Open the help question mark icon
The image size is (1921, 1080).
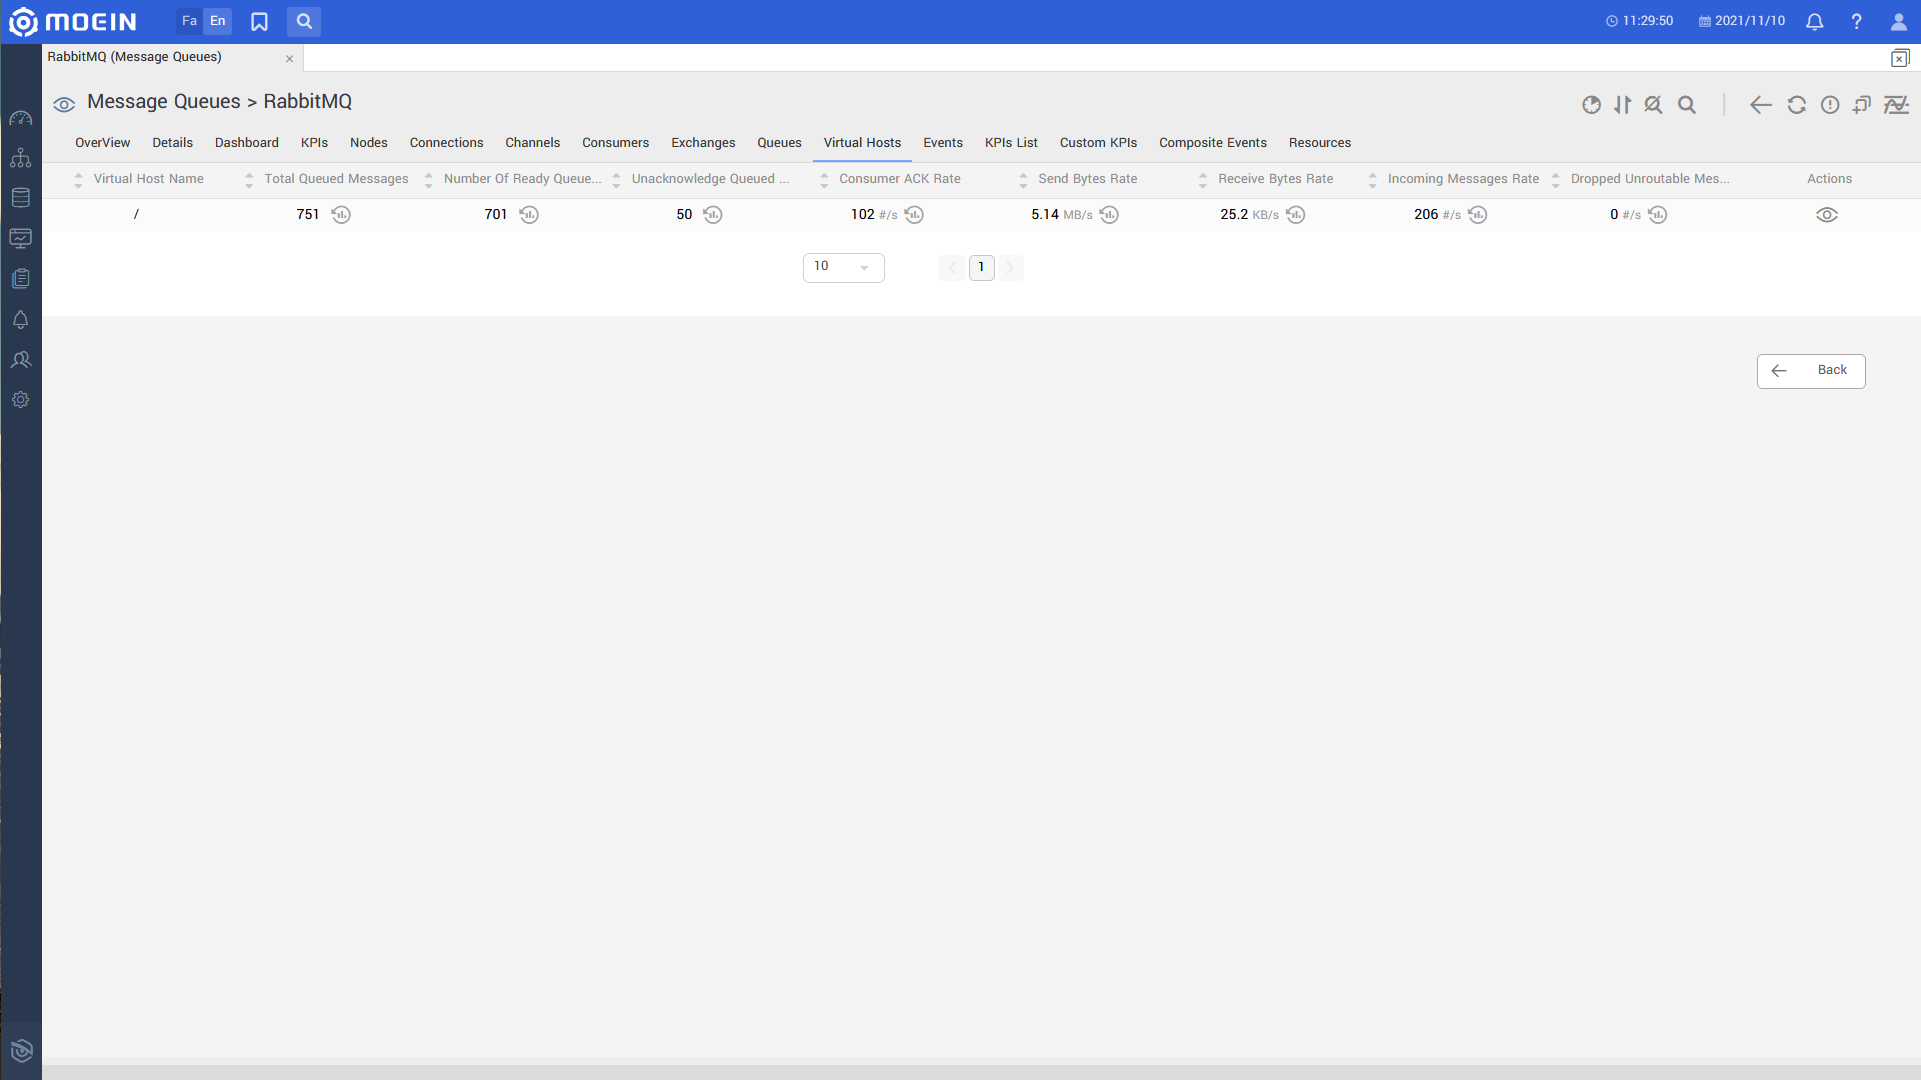[x=1856, y=21]
